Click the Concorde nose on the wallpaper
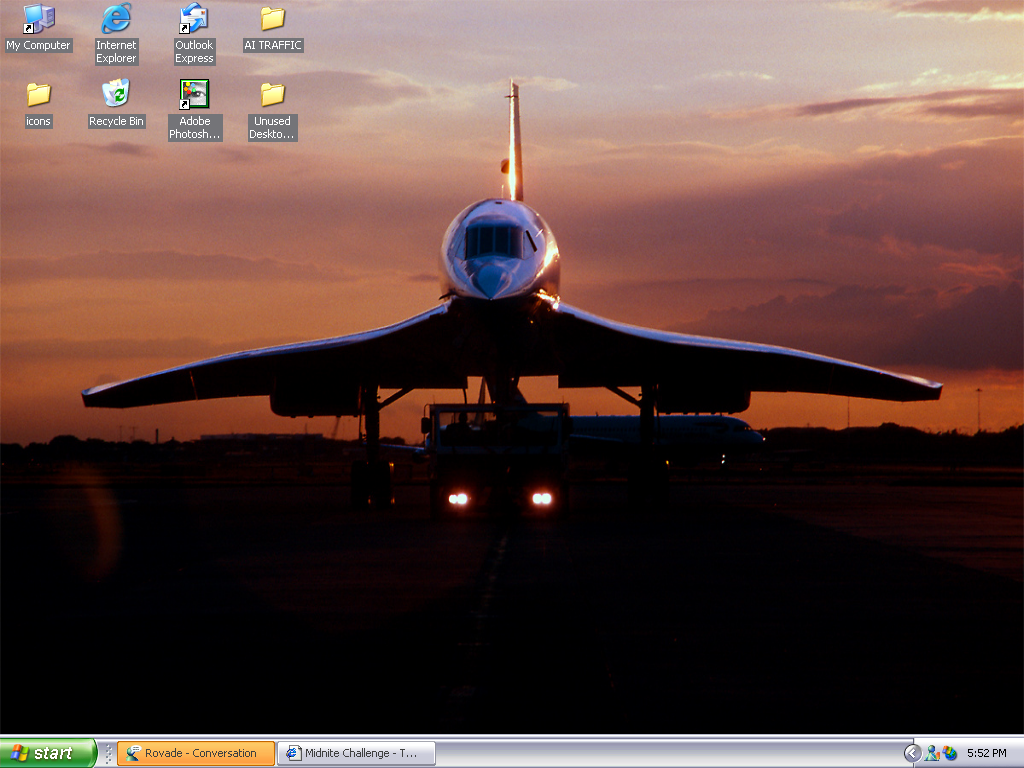Screen dimensions: 1024x768 pos(490,278)
